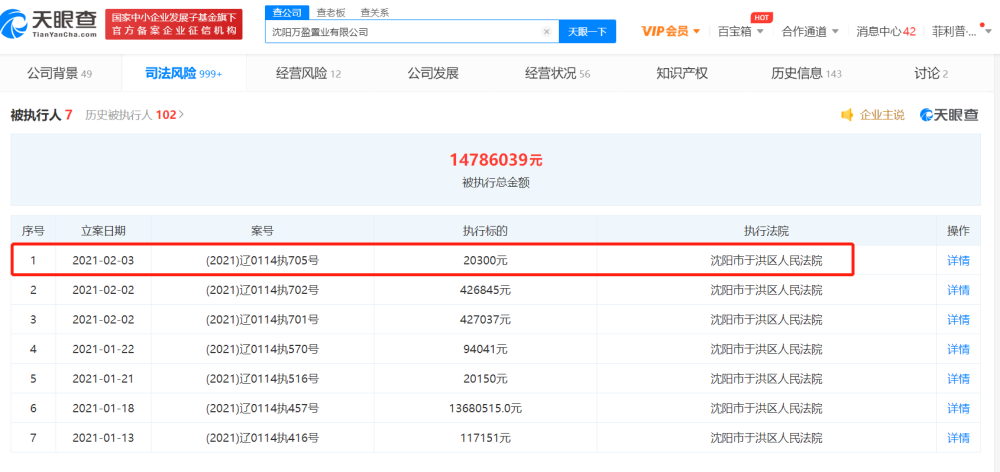This screenshot has height=472, width=1000.
Task: Click case number (2021)辽0114执705号
Action: (262, 261)
